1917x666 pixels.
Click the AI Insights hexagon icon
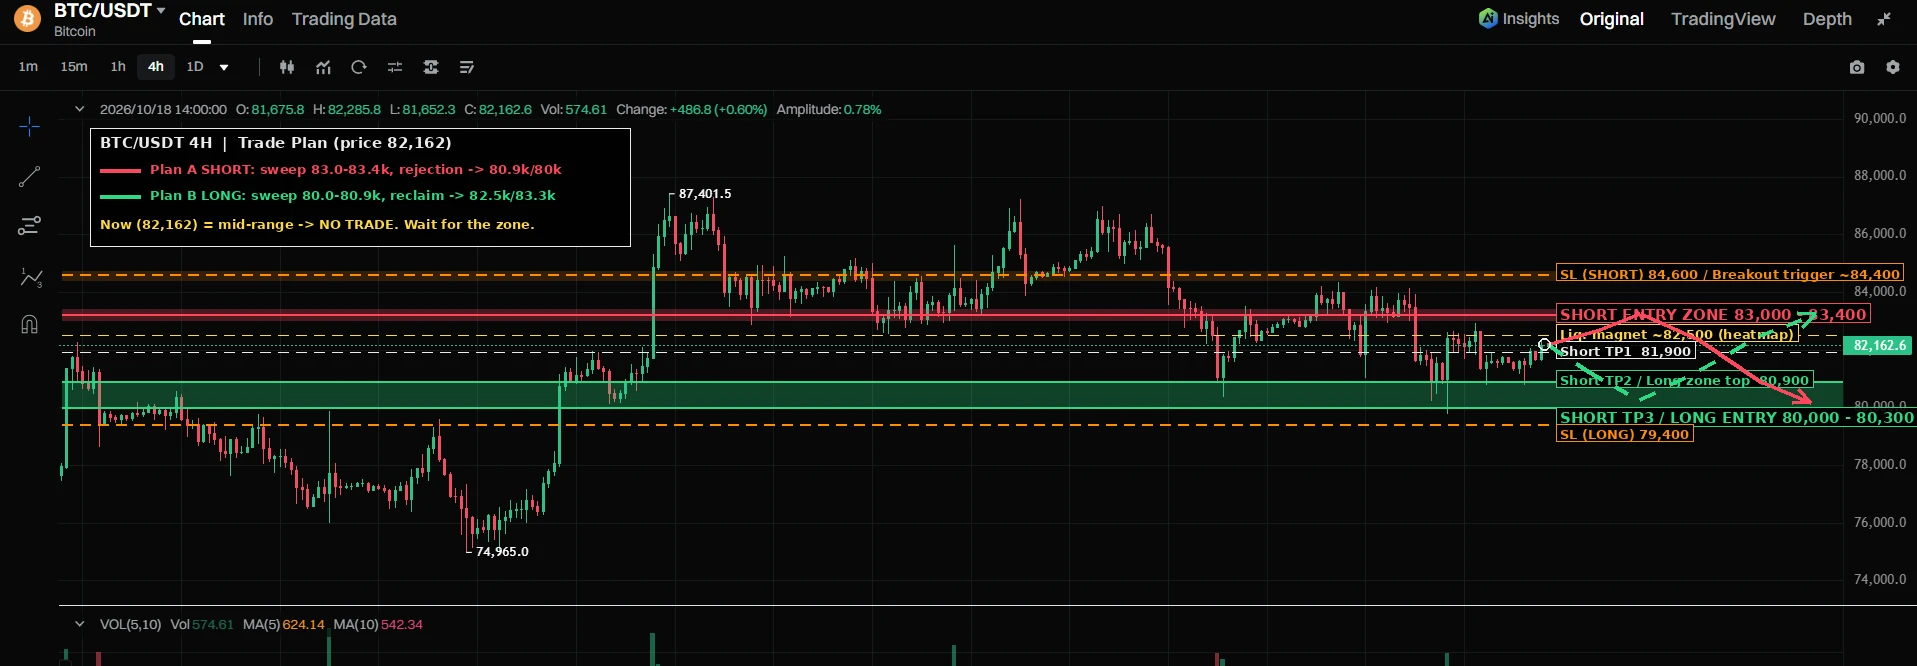click(1488, 18)
